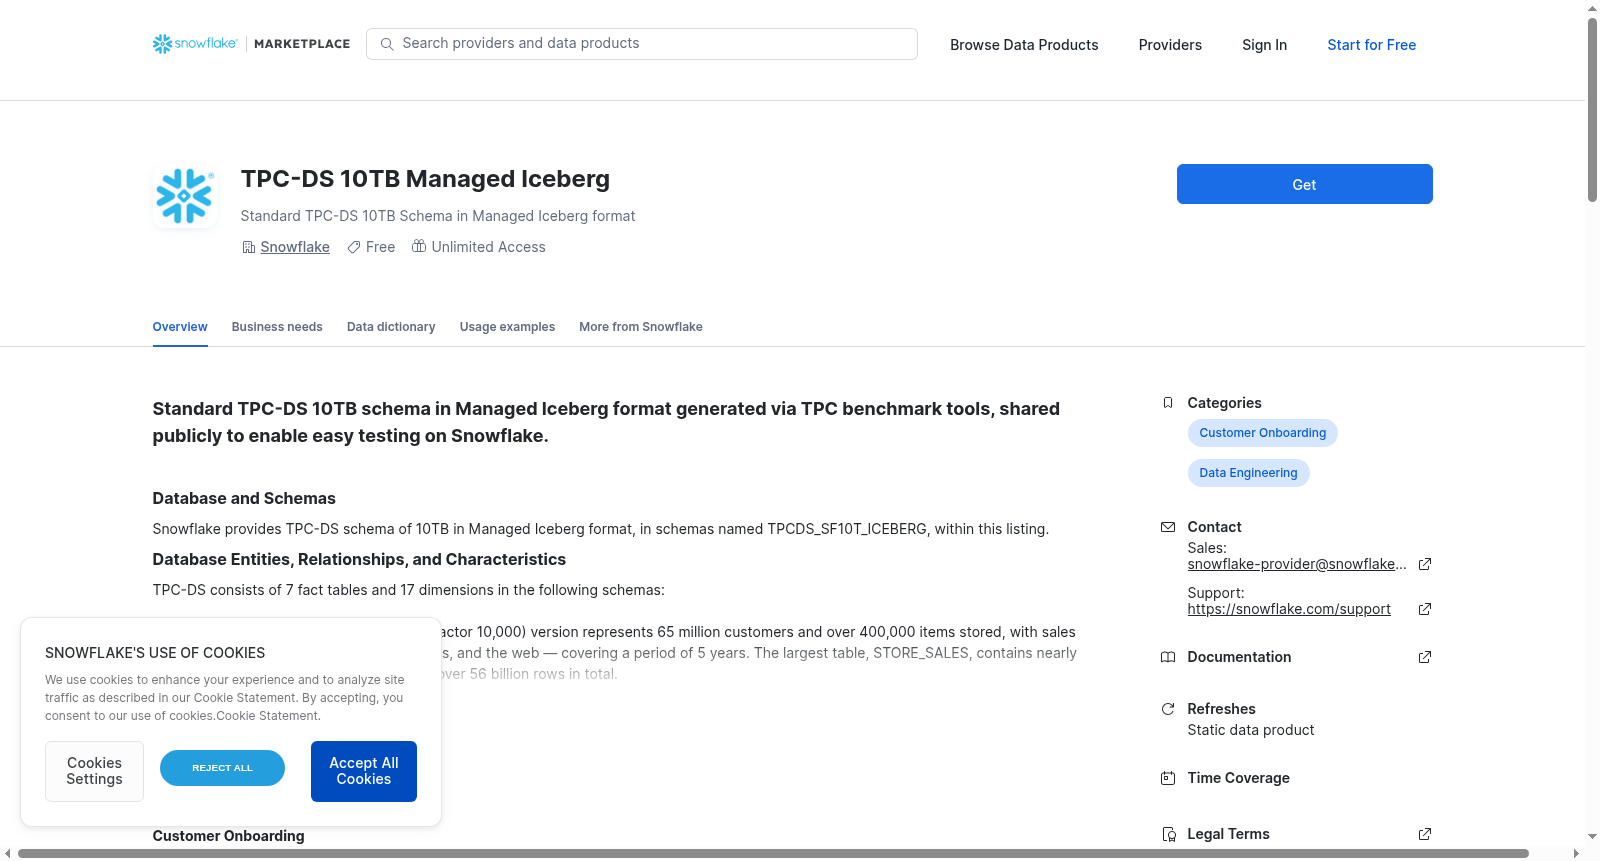Click the MARKETPLACE header text

pyautogui.click(x=302, y=44)
